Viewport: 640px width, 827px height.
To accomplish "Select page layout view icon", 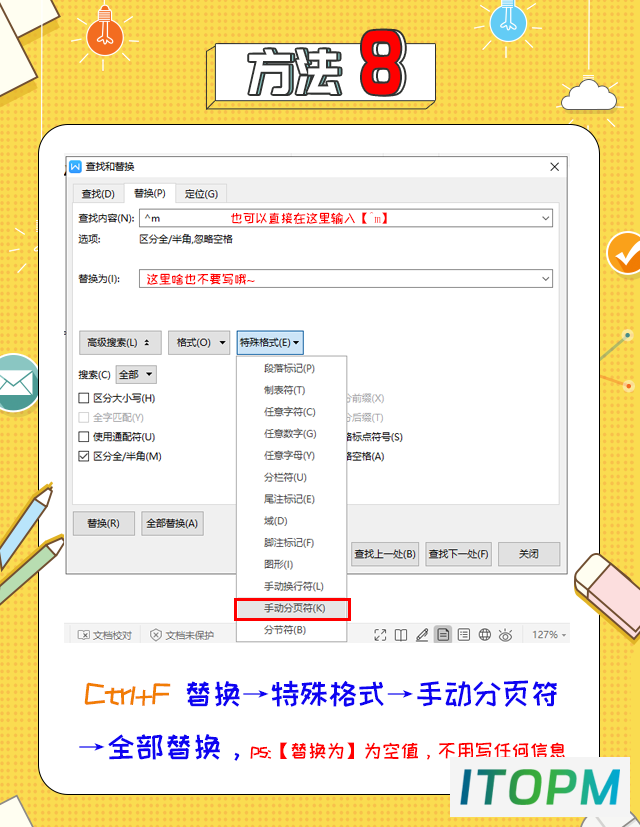I will (443, 634).
